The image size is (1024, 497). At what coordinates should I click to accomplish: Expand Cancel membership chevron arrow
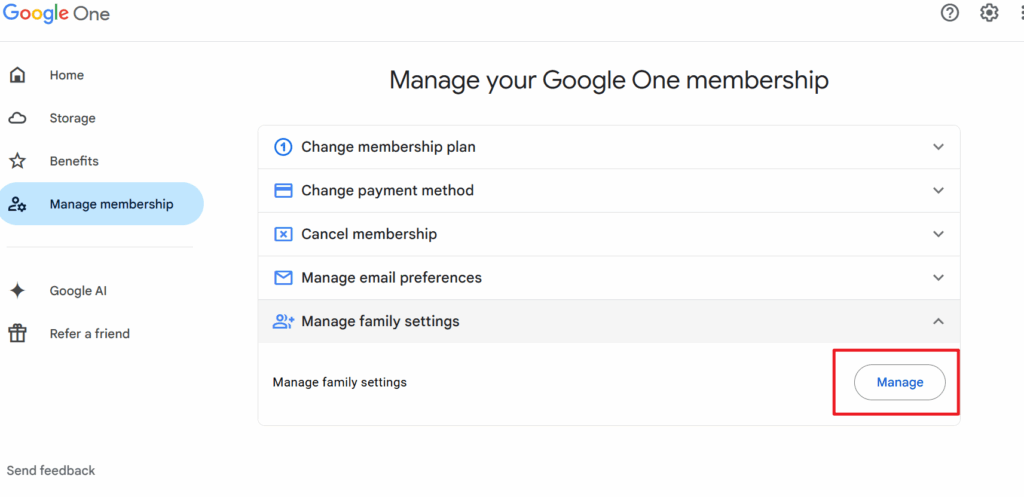pyautogui.click(x=938, y=234)
